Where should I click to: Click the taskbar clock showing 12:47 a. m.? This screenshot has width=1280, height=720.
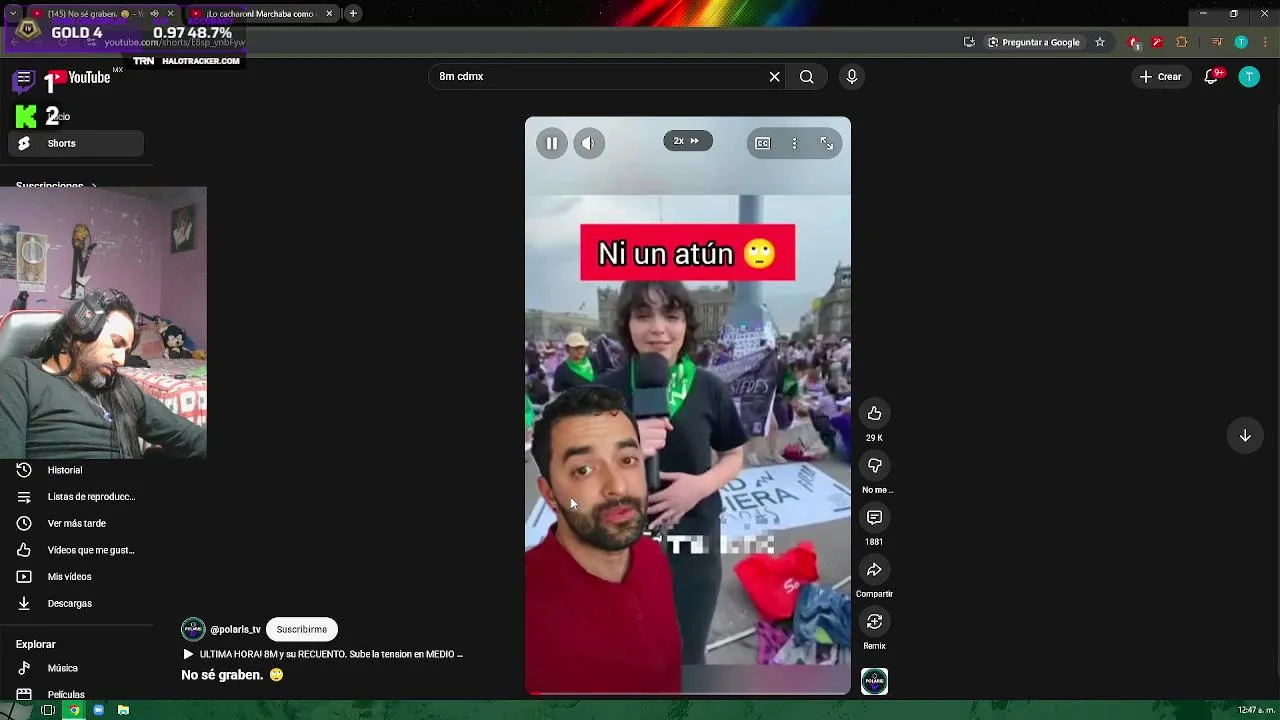tap(1256, 710)
